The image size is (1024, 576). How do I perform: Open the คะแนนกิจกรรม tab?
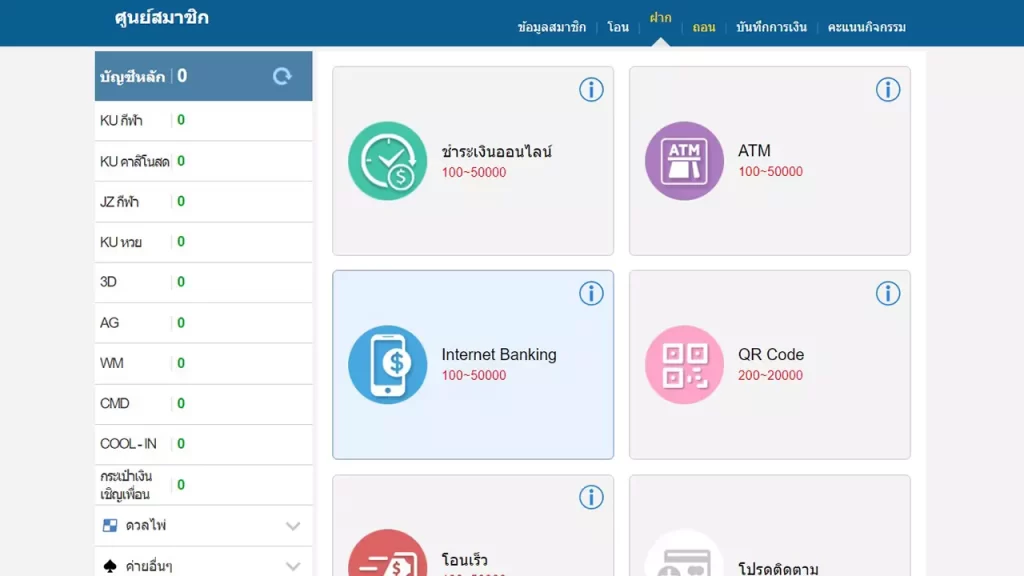tap(866, 27)
